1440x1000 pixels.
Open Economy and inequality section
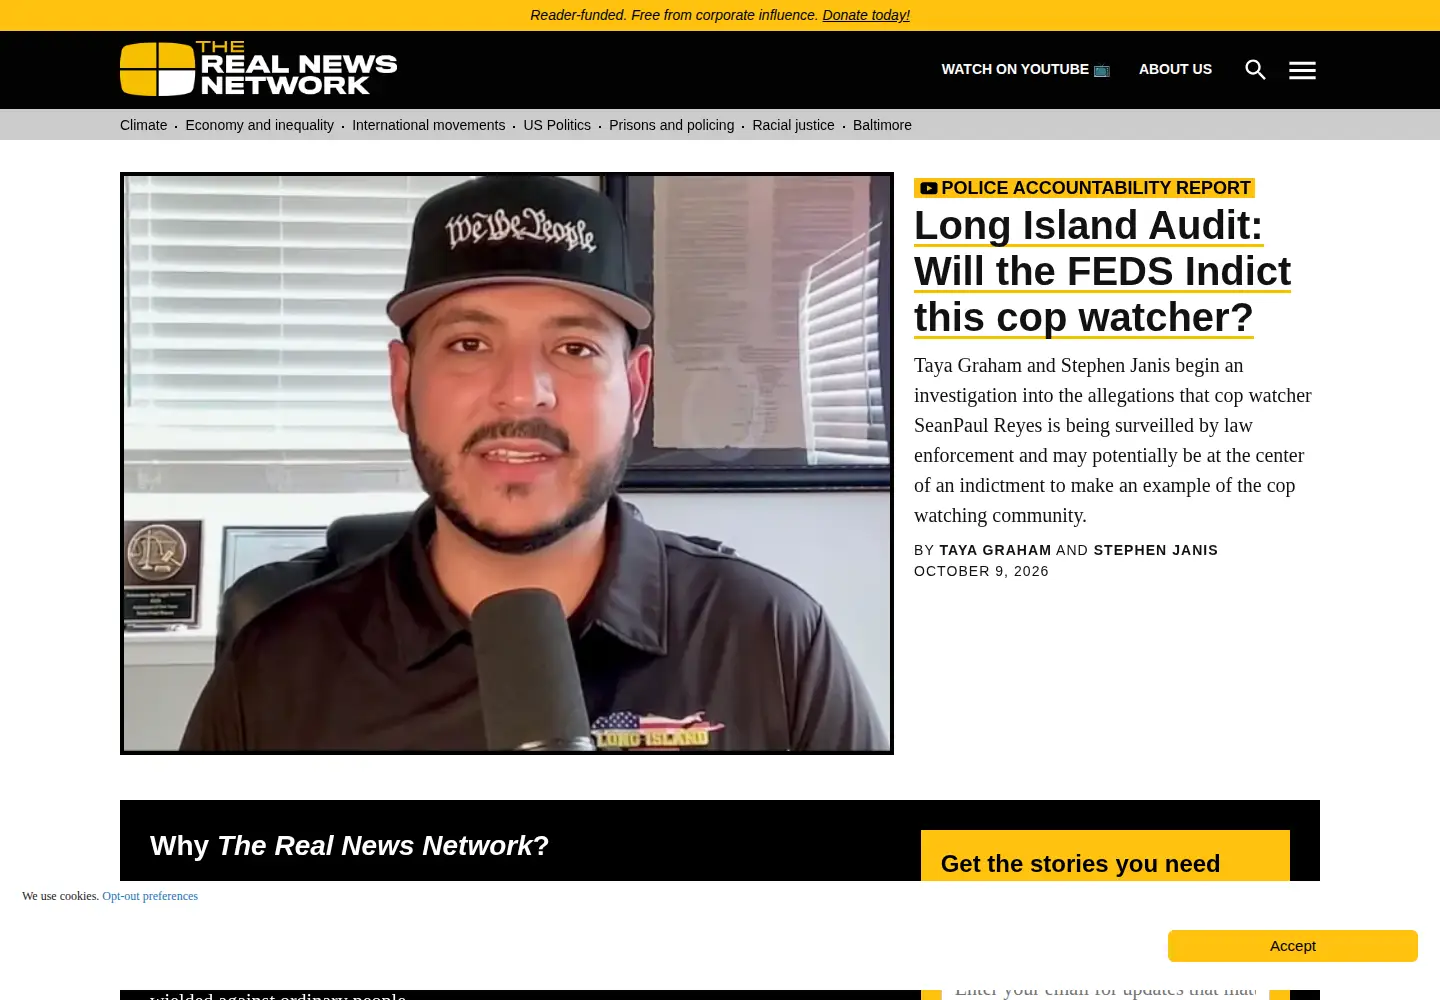[259, 125]
